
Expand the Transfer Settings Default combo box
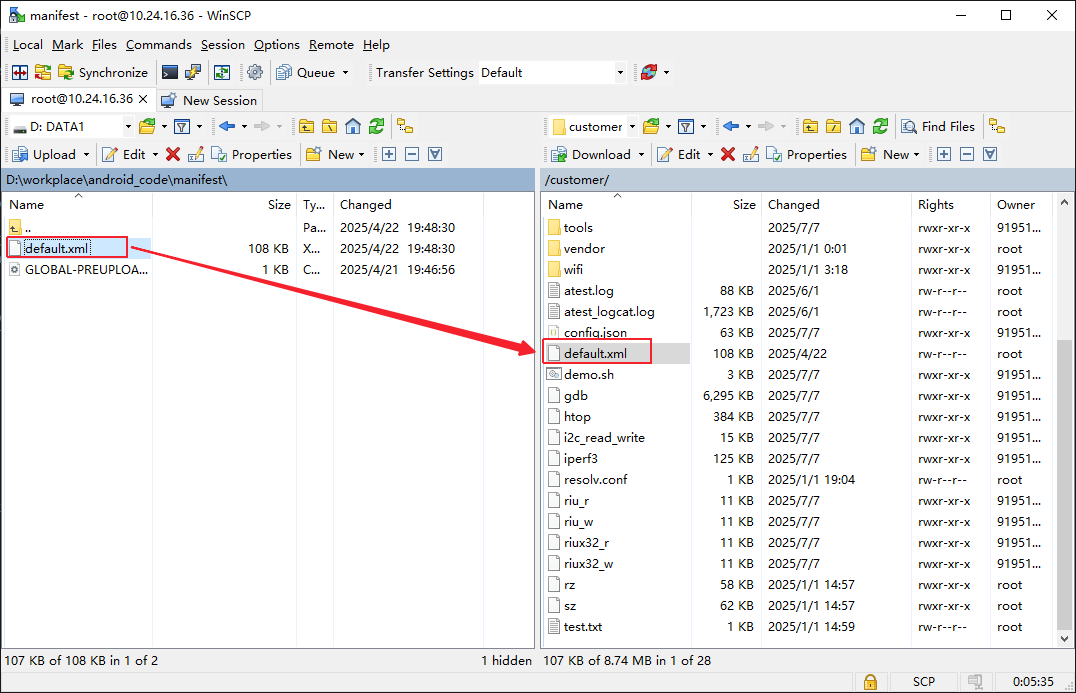pyautogui.click(x=620, y=72)
